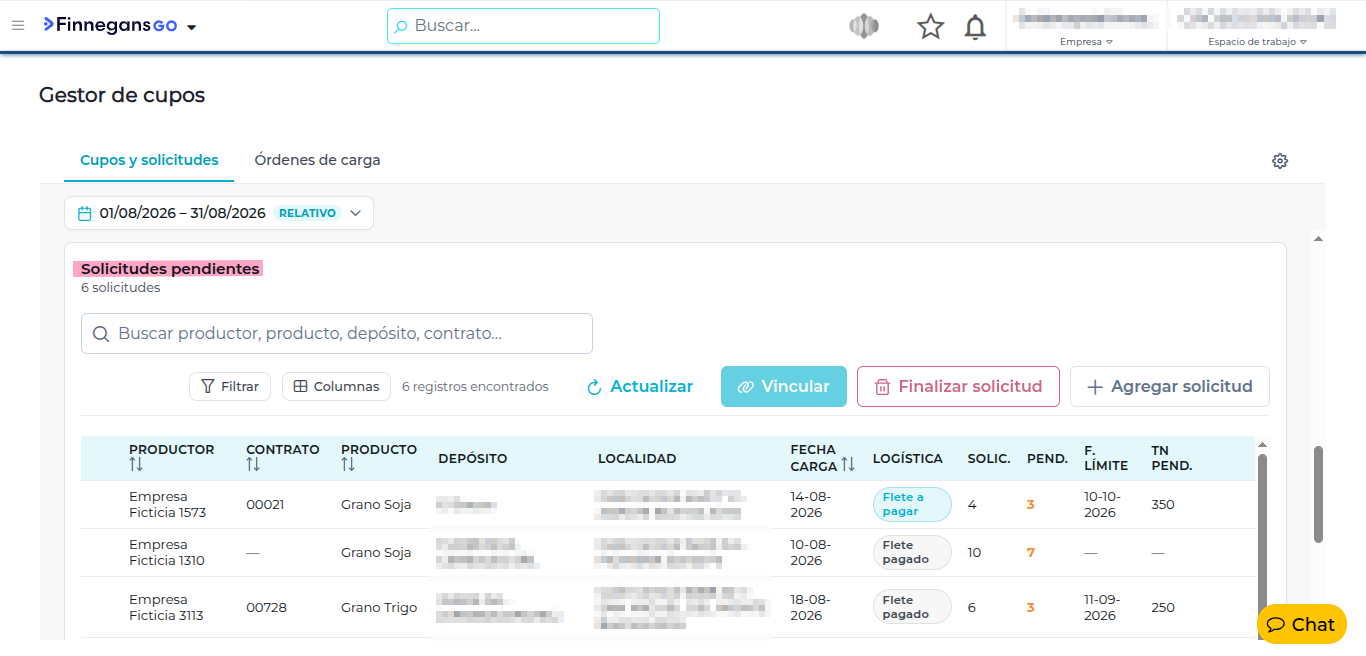Focus the Buscar productor, producto search box

[x=337, y=334]
